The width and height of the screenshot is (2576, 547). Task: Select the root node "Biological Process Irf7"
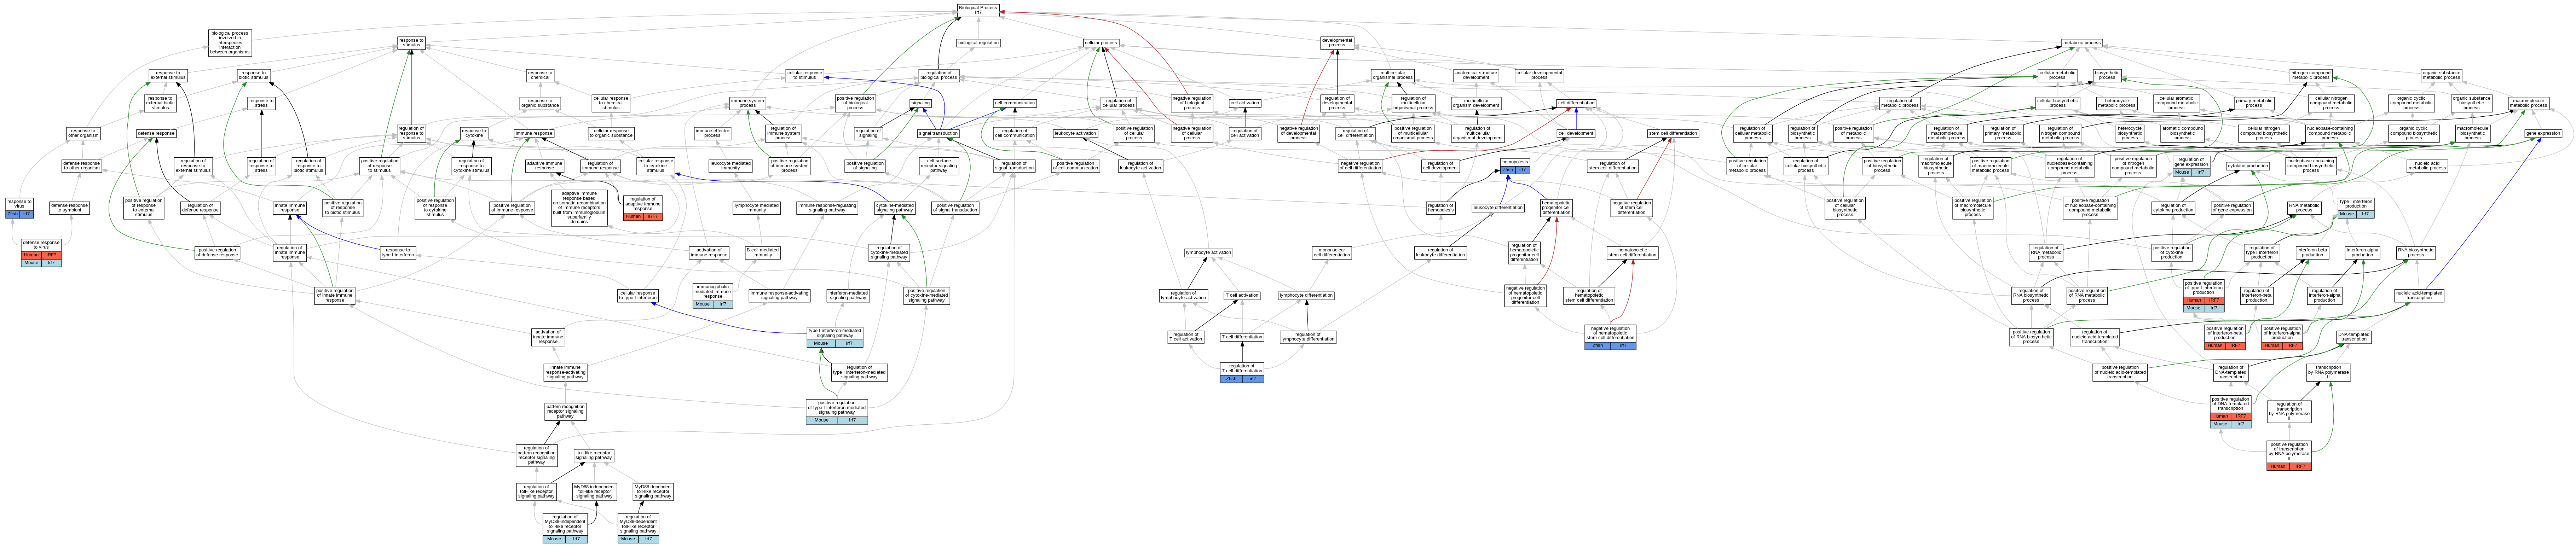tap(978, 10)
